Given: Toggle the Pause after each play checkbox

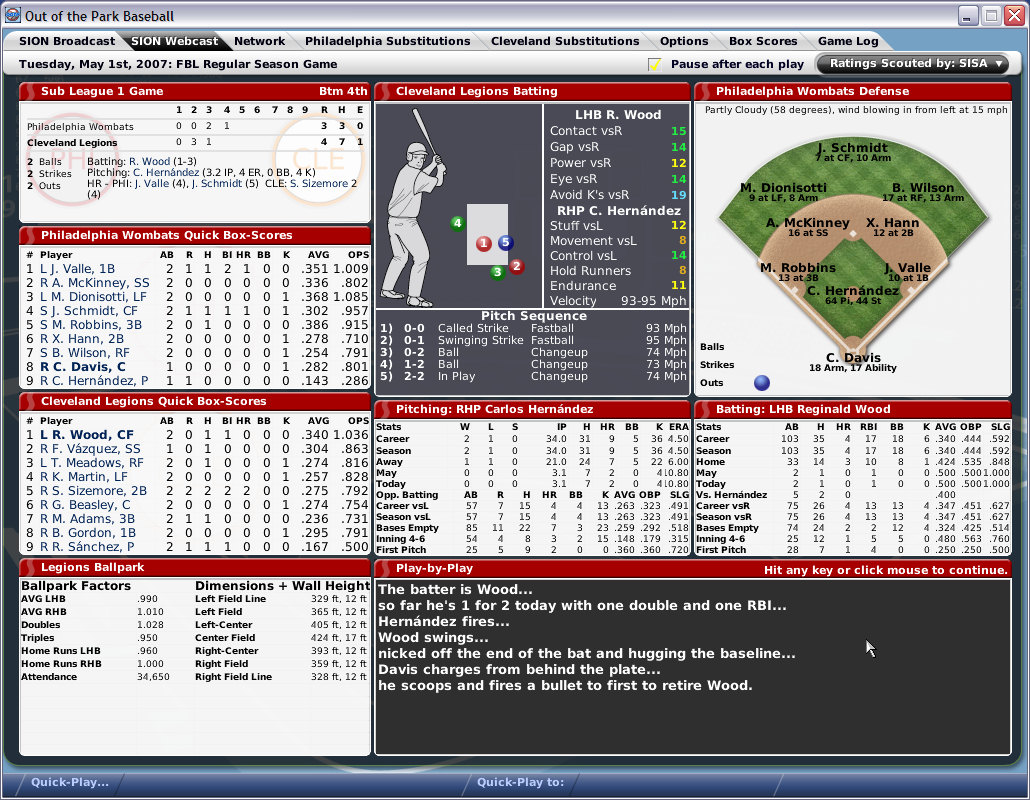Looking at the screenshot, I should (x=654, y=65).
